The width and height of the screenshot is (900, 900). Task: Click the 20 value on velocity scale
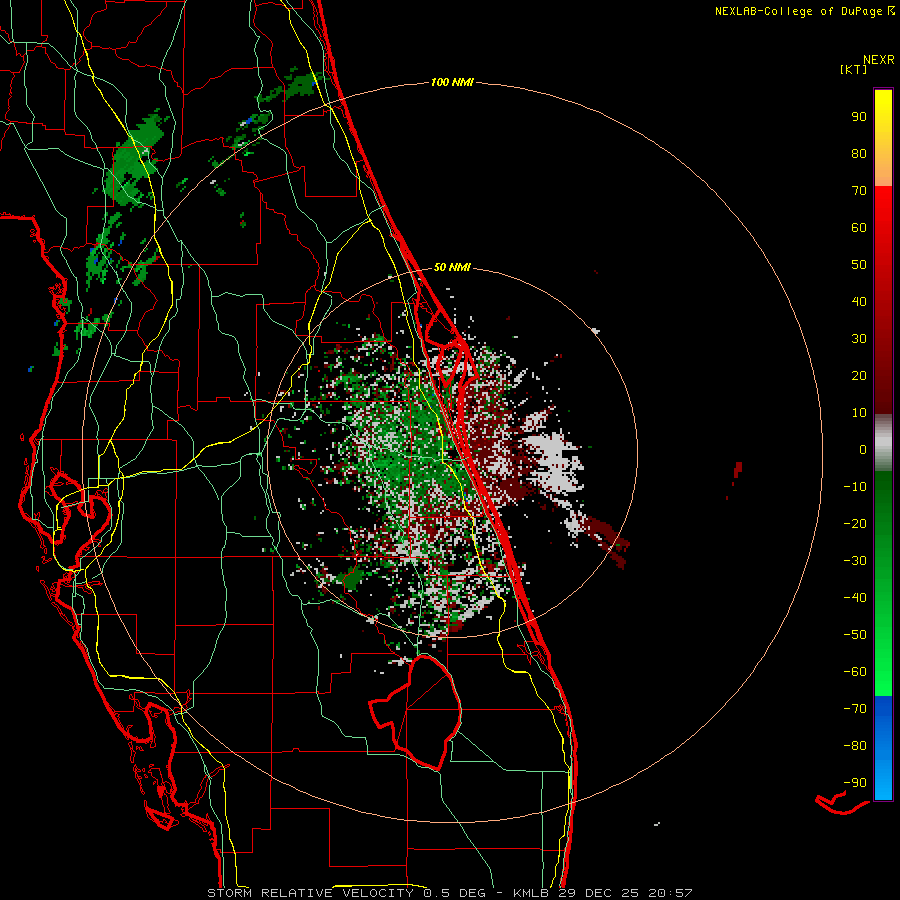point(859,376)
